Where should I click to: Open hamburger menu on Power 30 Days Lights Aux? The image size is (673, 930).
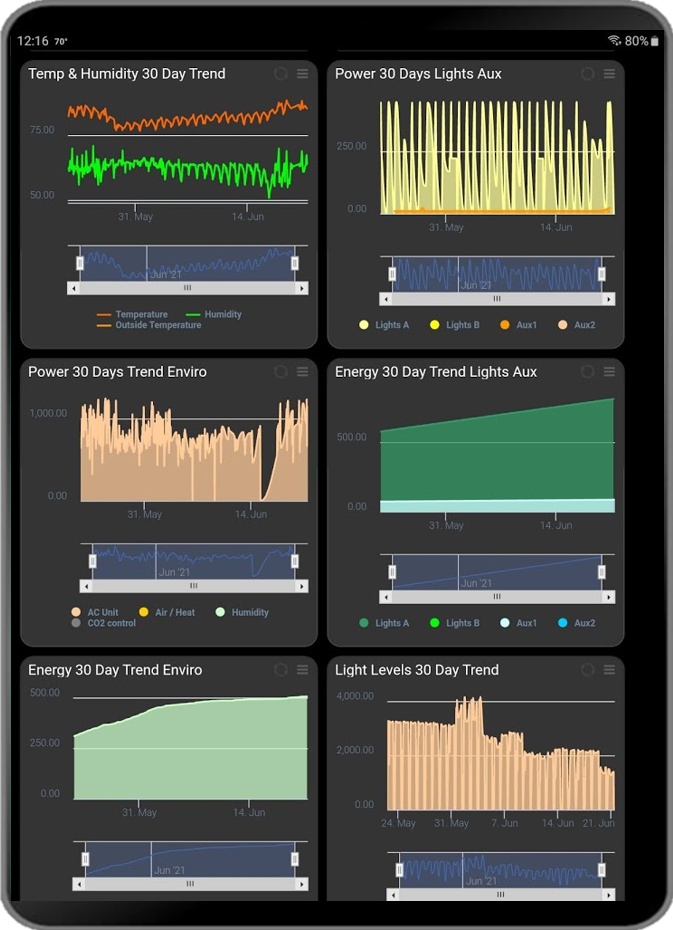click(609, 74)
